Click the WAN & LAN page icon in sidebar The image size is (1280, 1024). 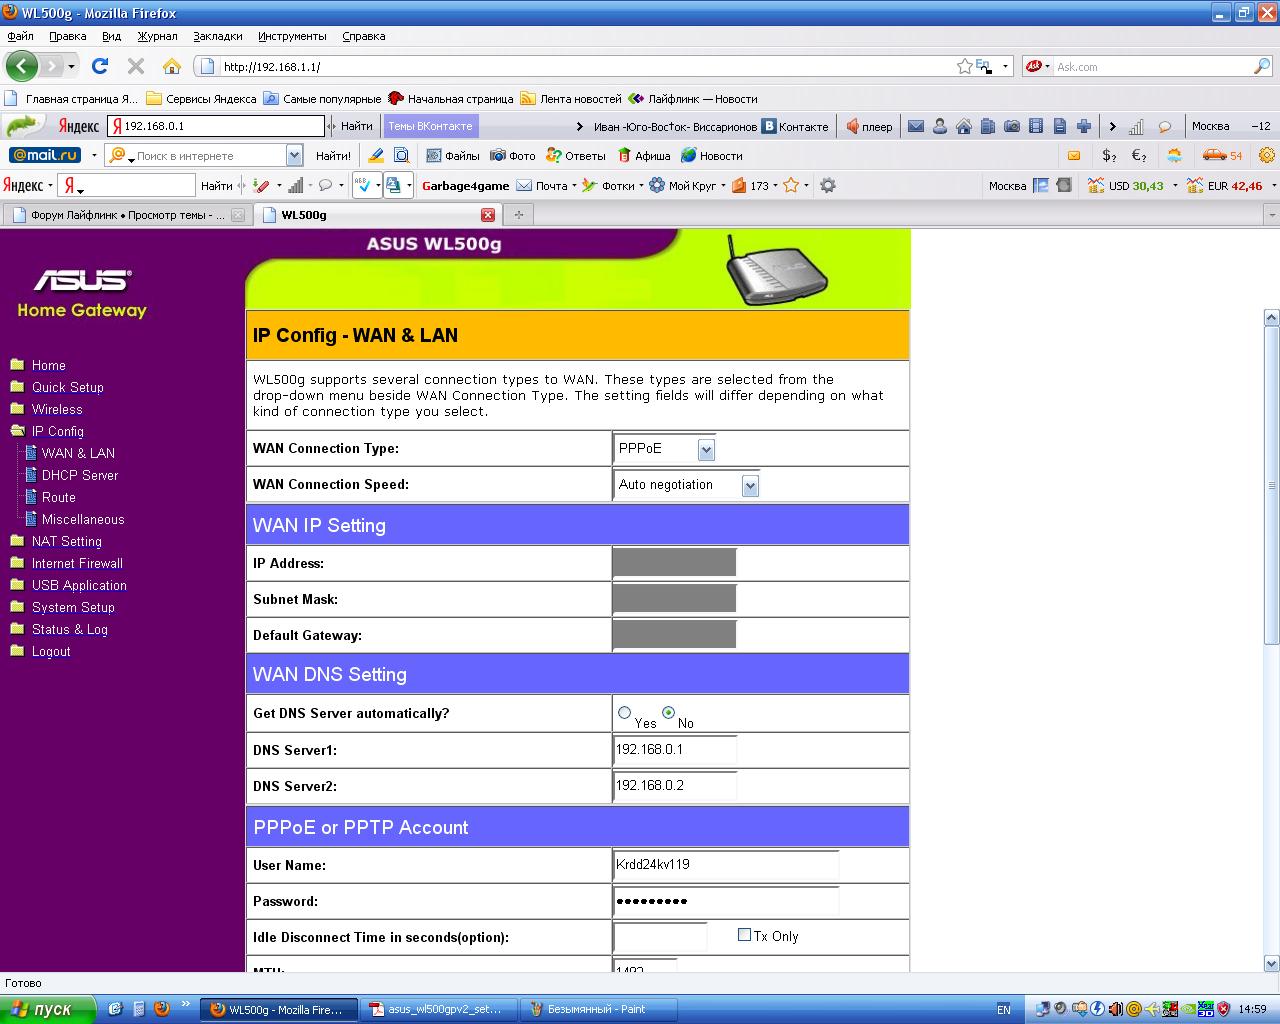click(x=30, y=453)
